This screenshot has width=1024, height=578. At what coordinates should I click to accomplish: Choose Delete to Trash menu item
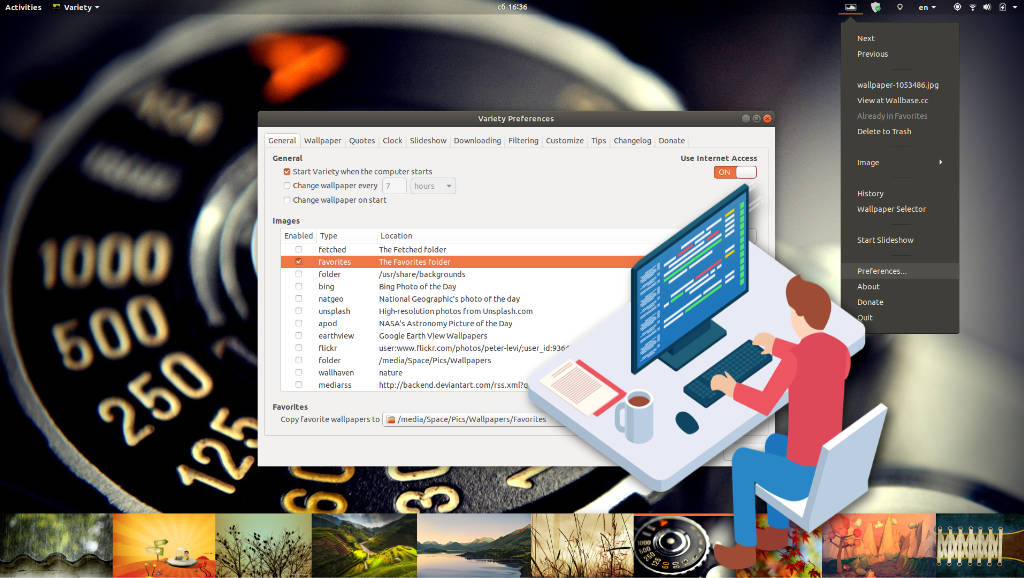[884, 131]
